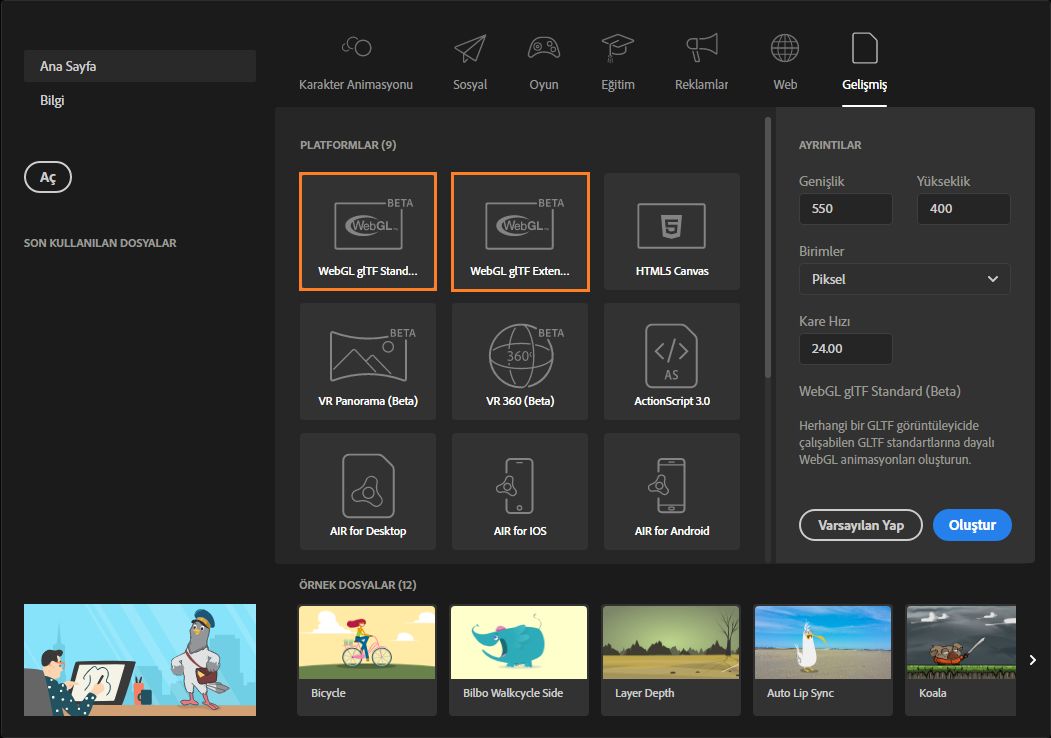Choose AIR for iOS platform
Viewport: 1051px width, 738px height.
pos(520,491)
